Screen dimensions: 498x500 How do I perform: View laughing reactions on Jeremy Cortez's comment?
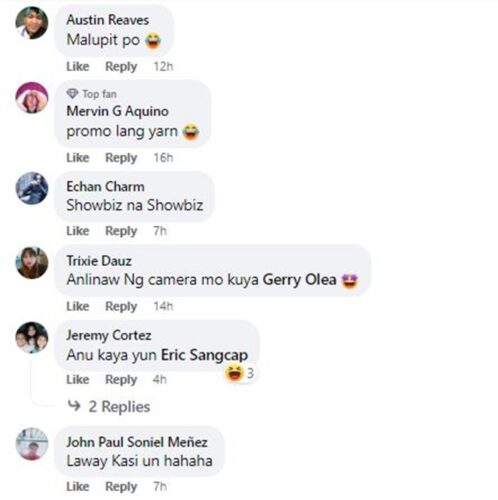point(240,373)
